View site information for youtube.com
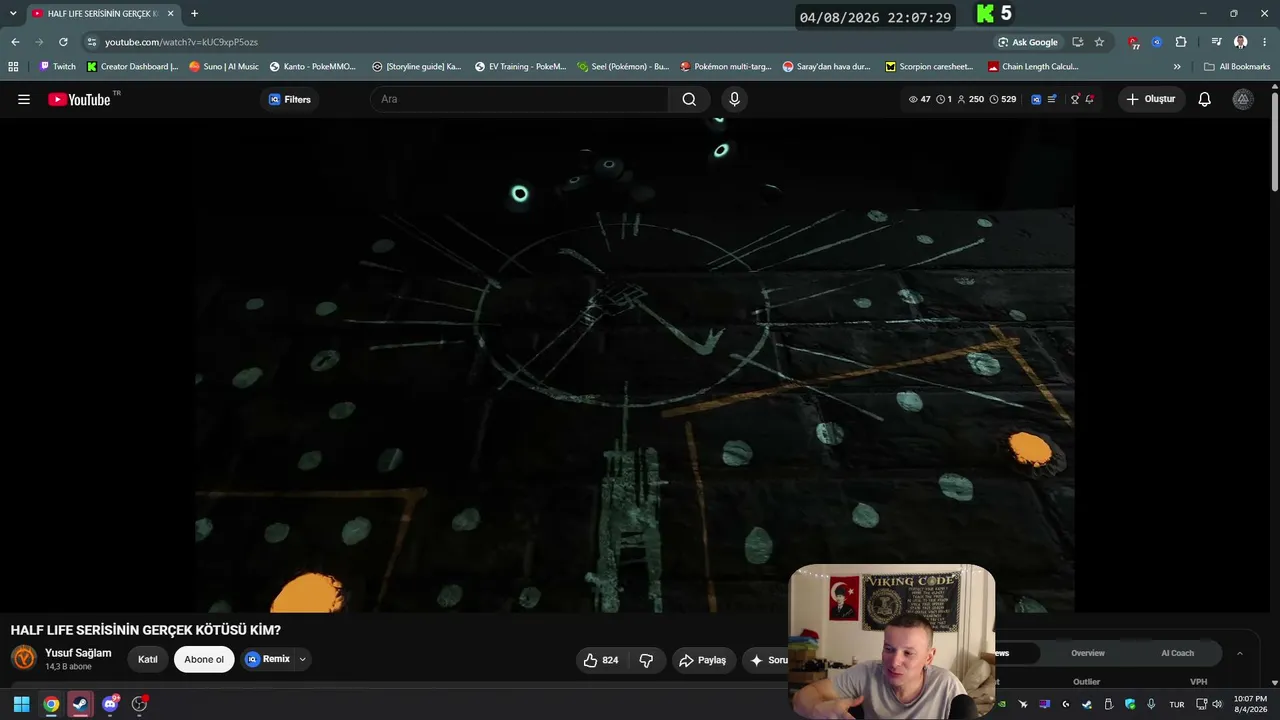The height and width of the screenshot is (720, 1280). (91, 42)
